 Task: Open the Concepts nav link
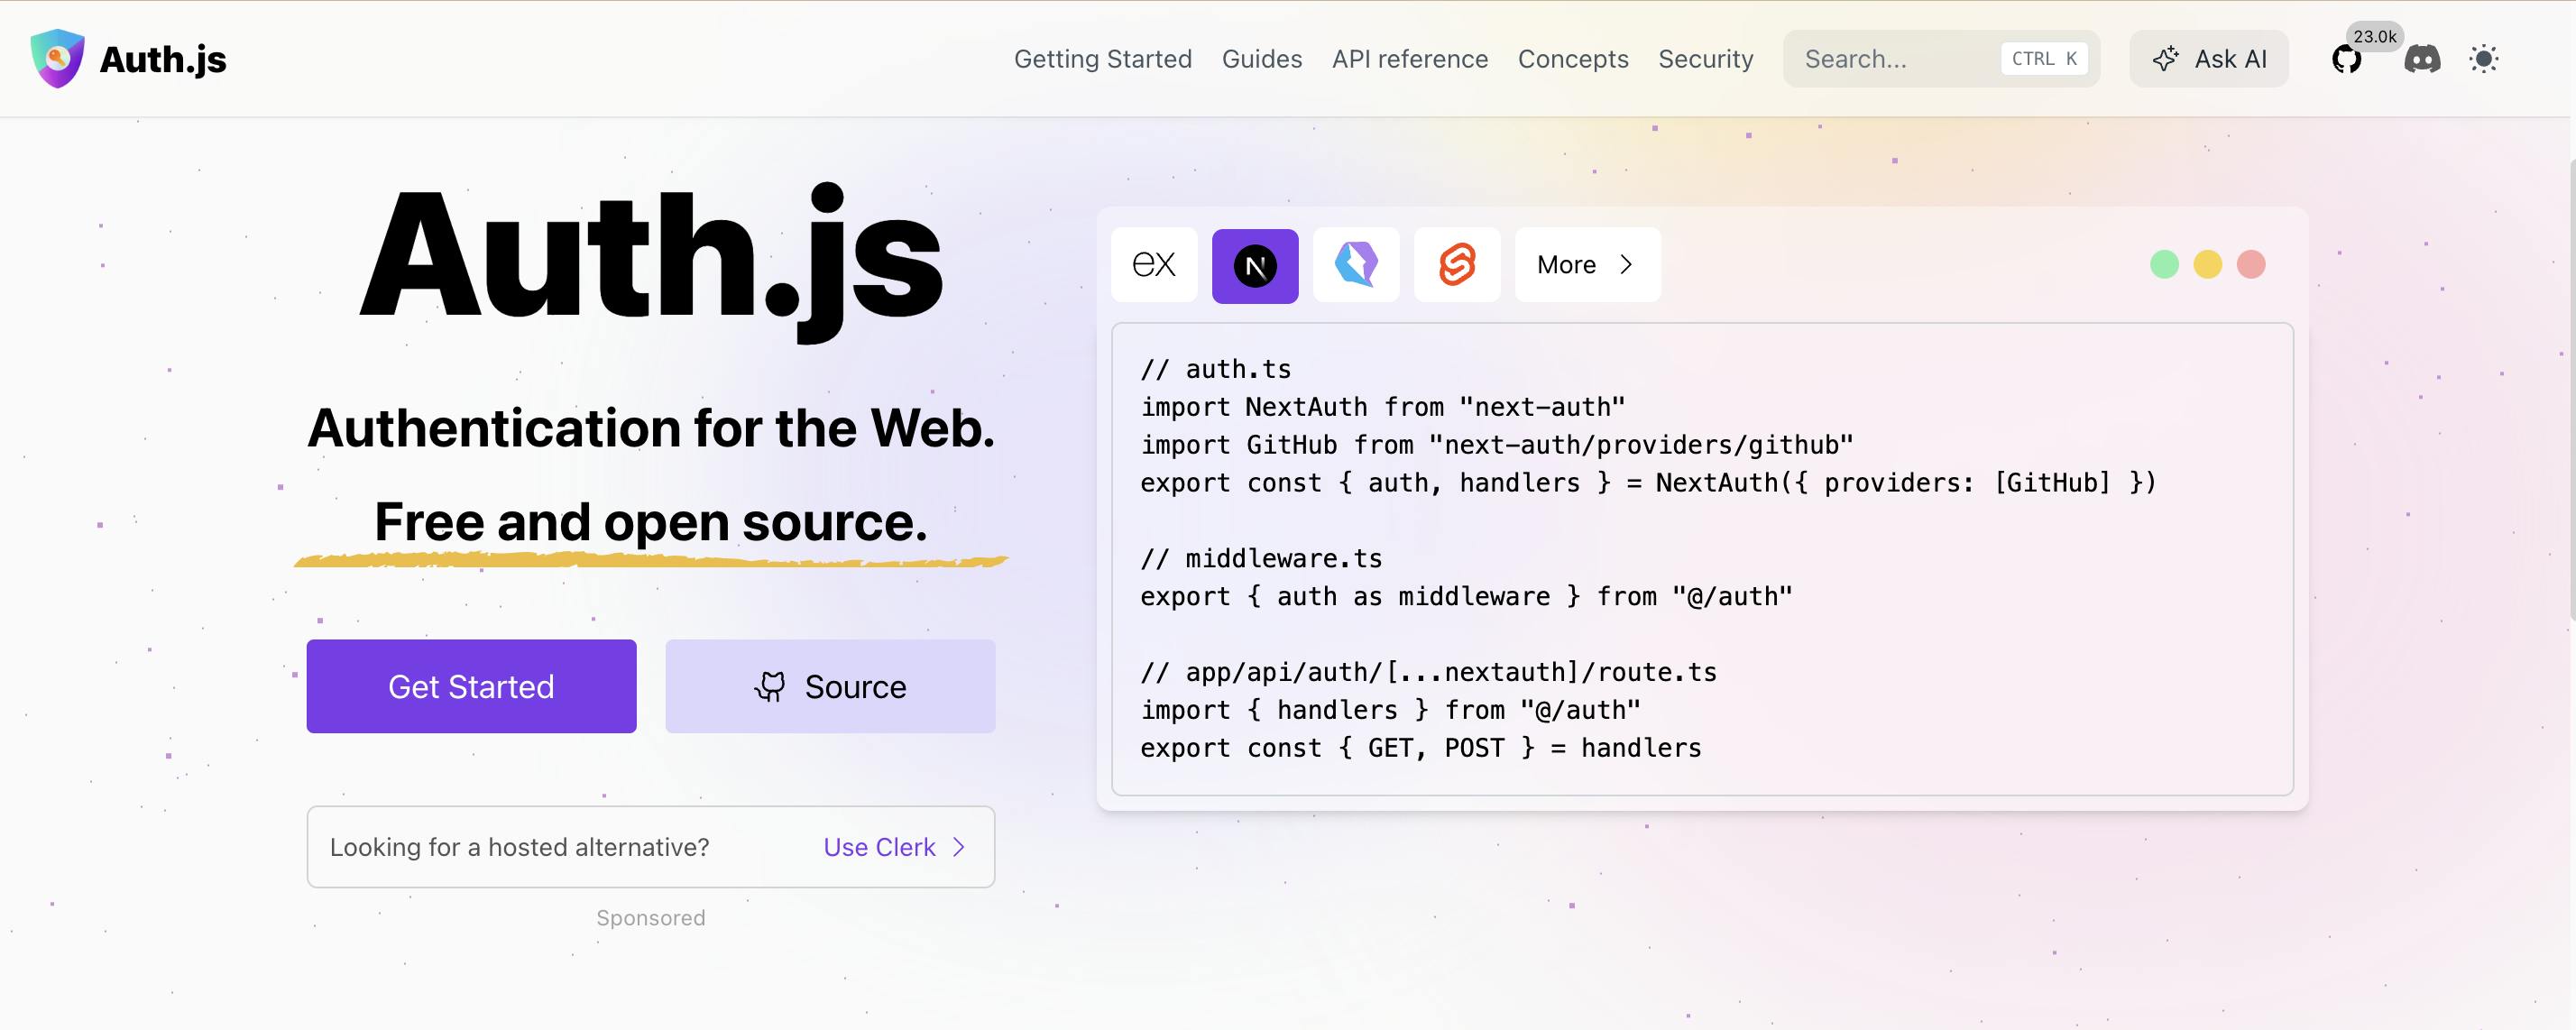1572,59
